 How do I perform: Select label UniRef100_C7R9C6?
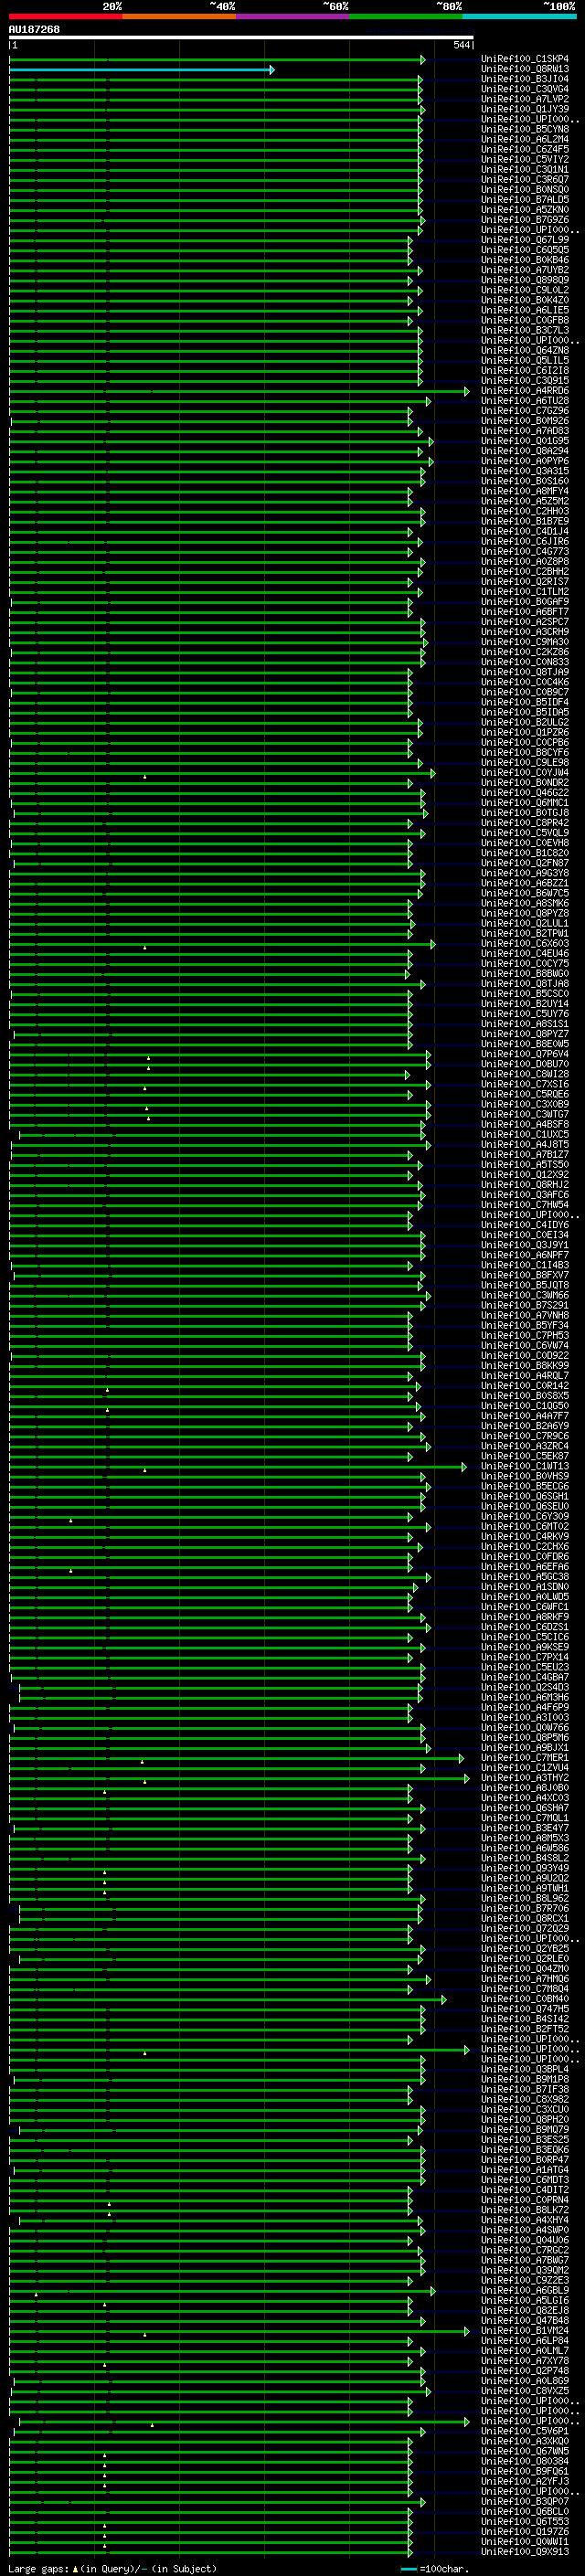tap(525, 1436)
